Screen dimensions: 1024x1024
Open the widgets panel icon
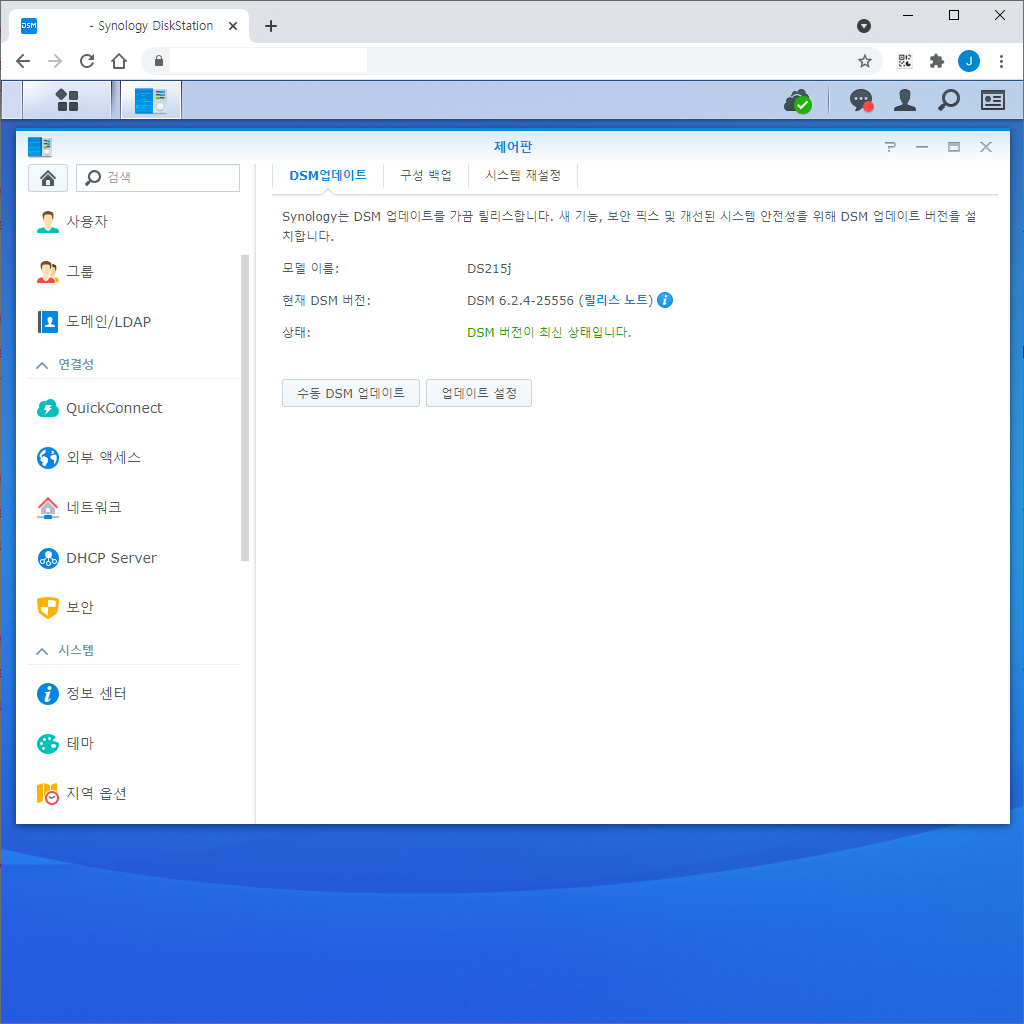click(992, 100)
